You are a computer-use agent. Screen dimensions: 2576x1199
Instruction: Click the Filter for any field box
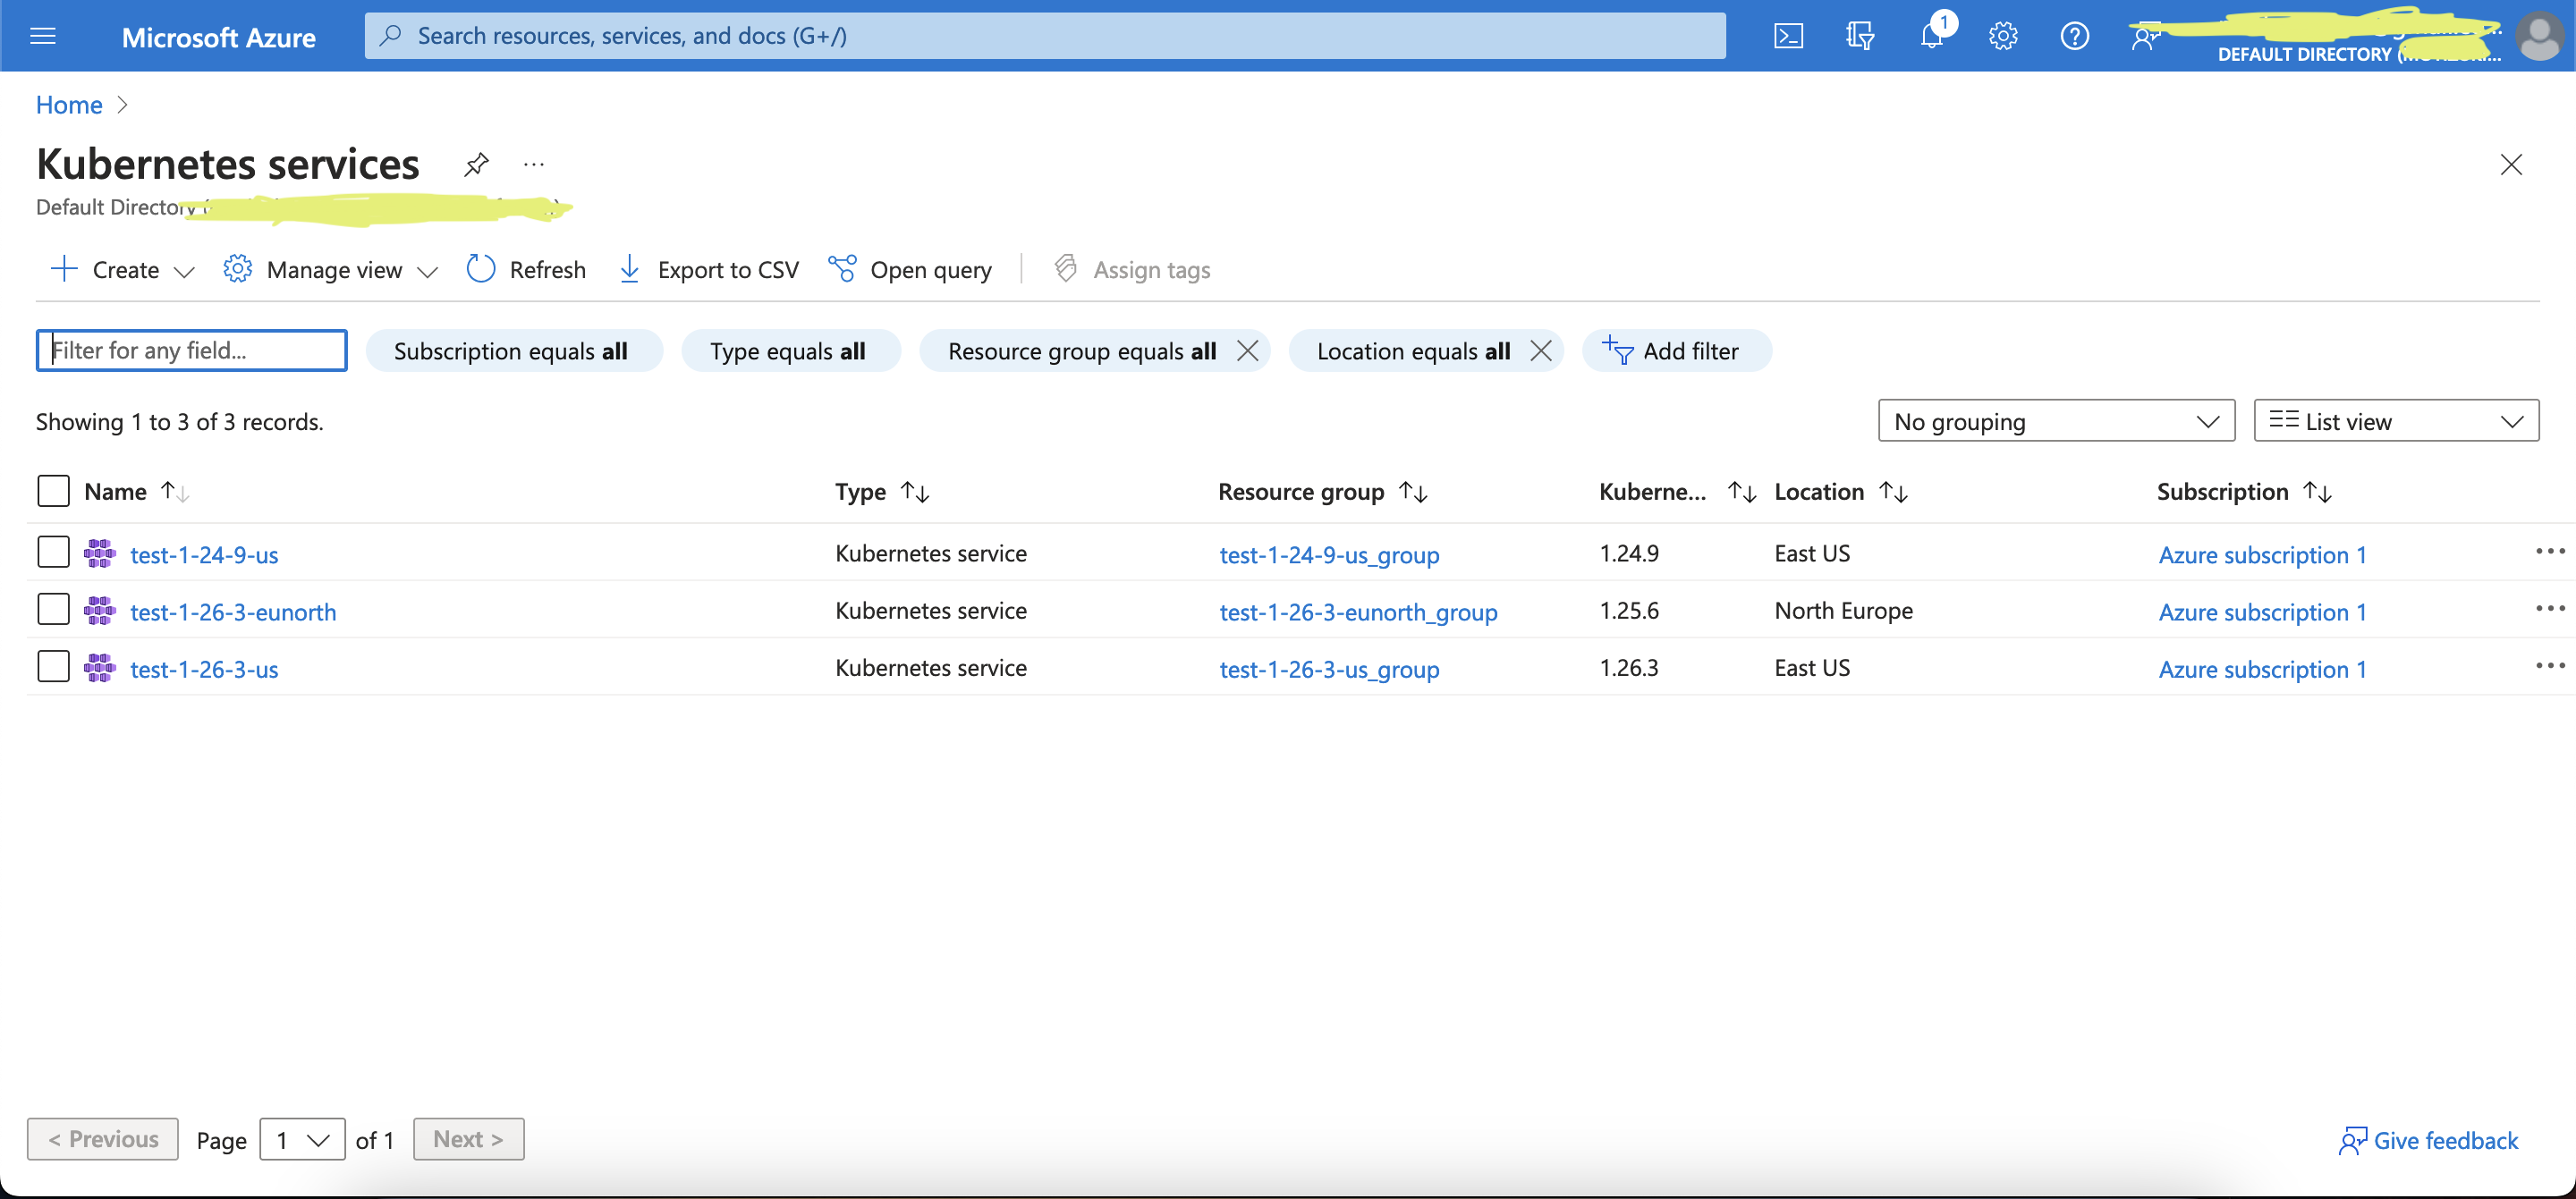192,351
